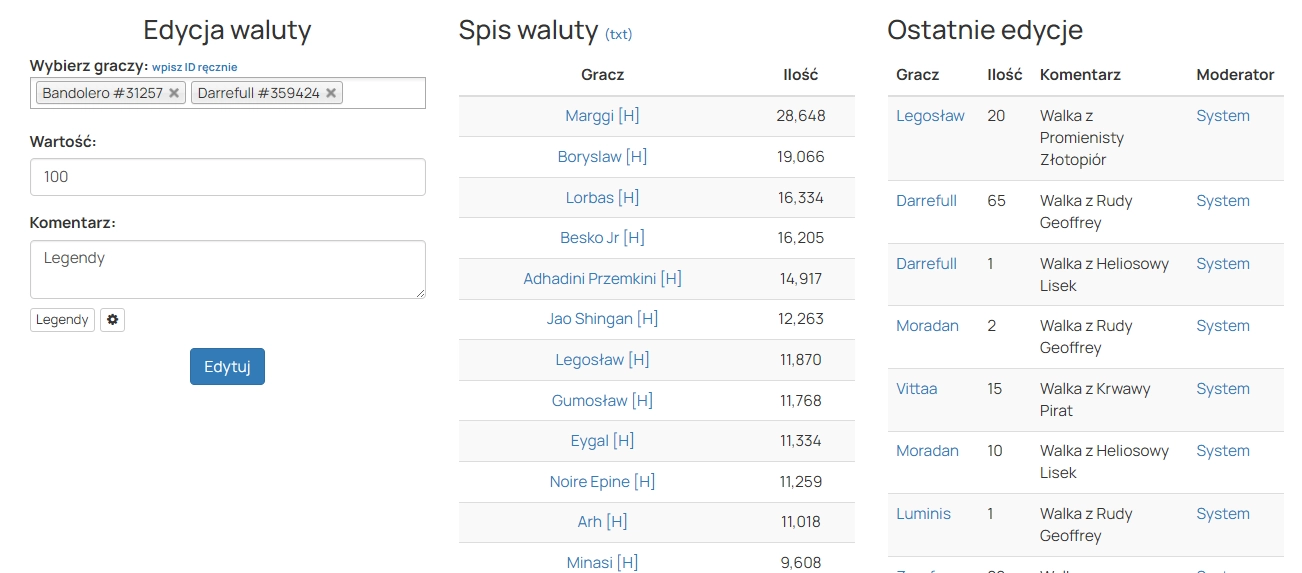Viewport: 1302px width, 573px height.
Task: Remove Bandolero #31257 tag
Action: (x=174, y=93)
